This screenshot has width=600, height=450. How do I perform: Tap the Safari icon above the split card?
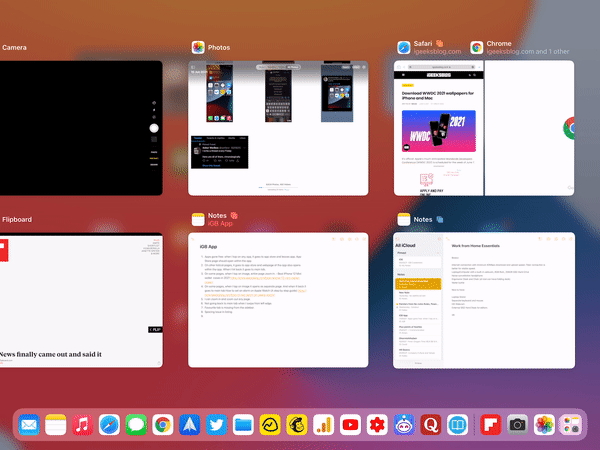click(404, 47)
